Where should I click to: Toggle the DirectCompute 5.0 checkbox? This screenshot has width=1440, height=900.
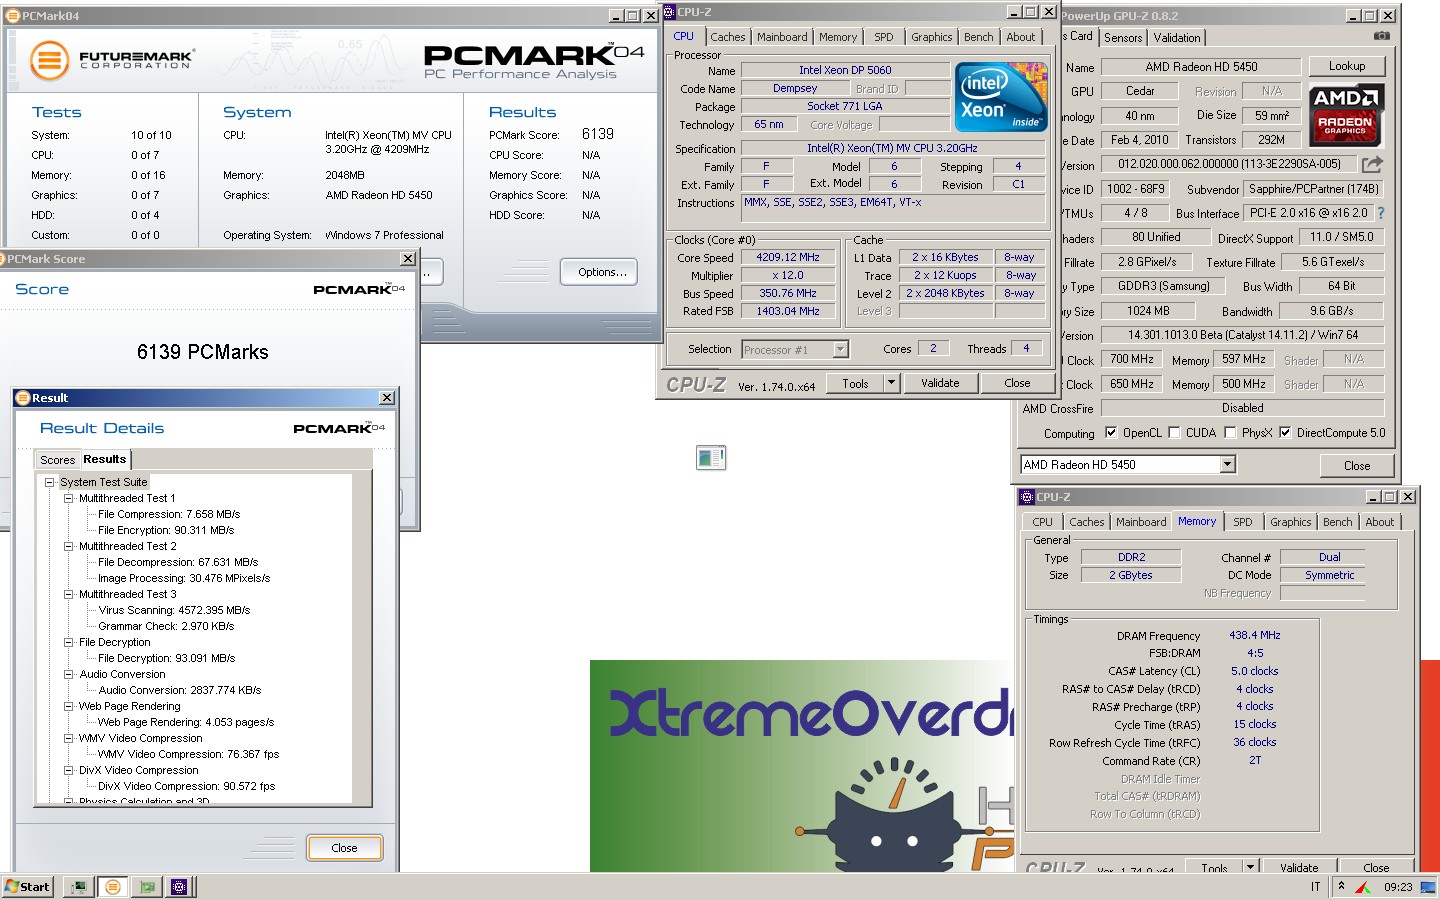[x=1285, y=433]
